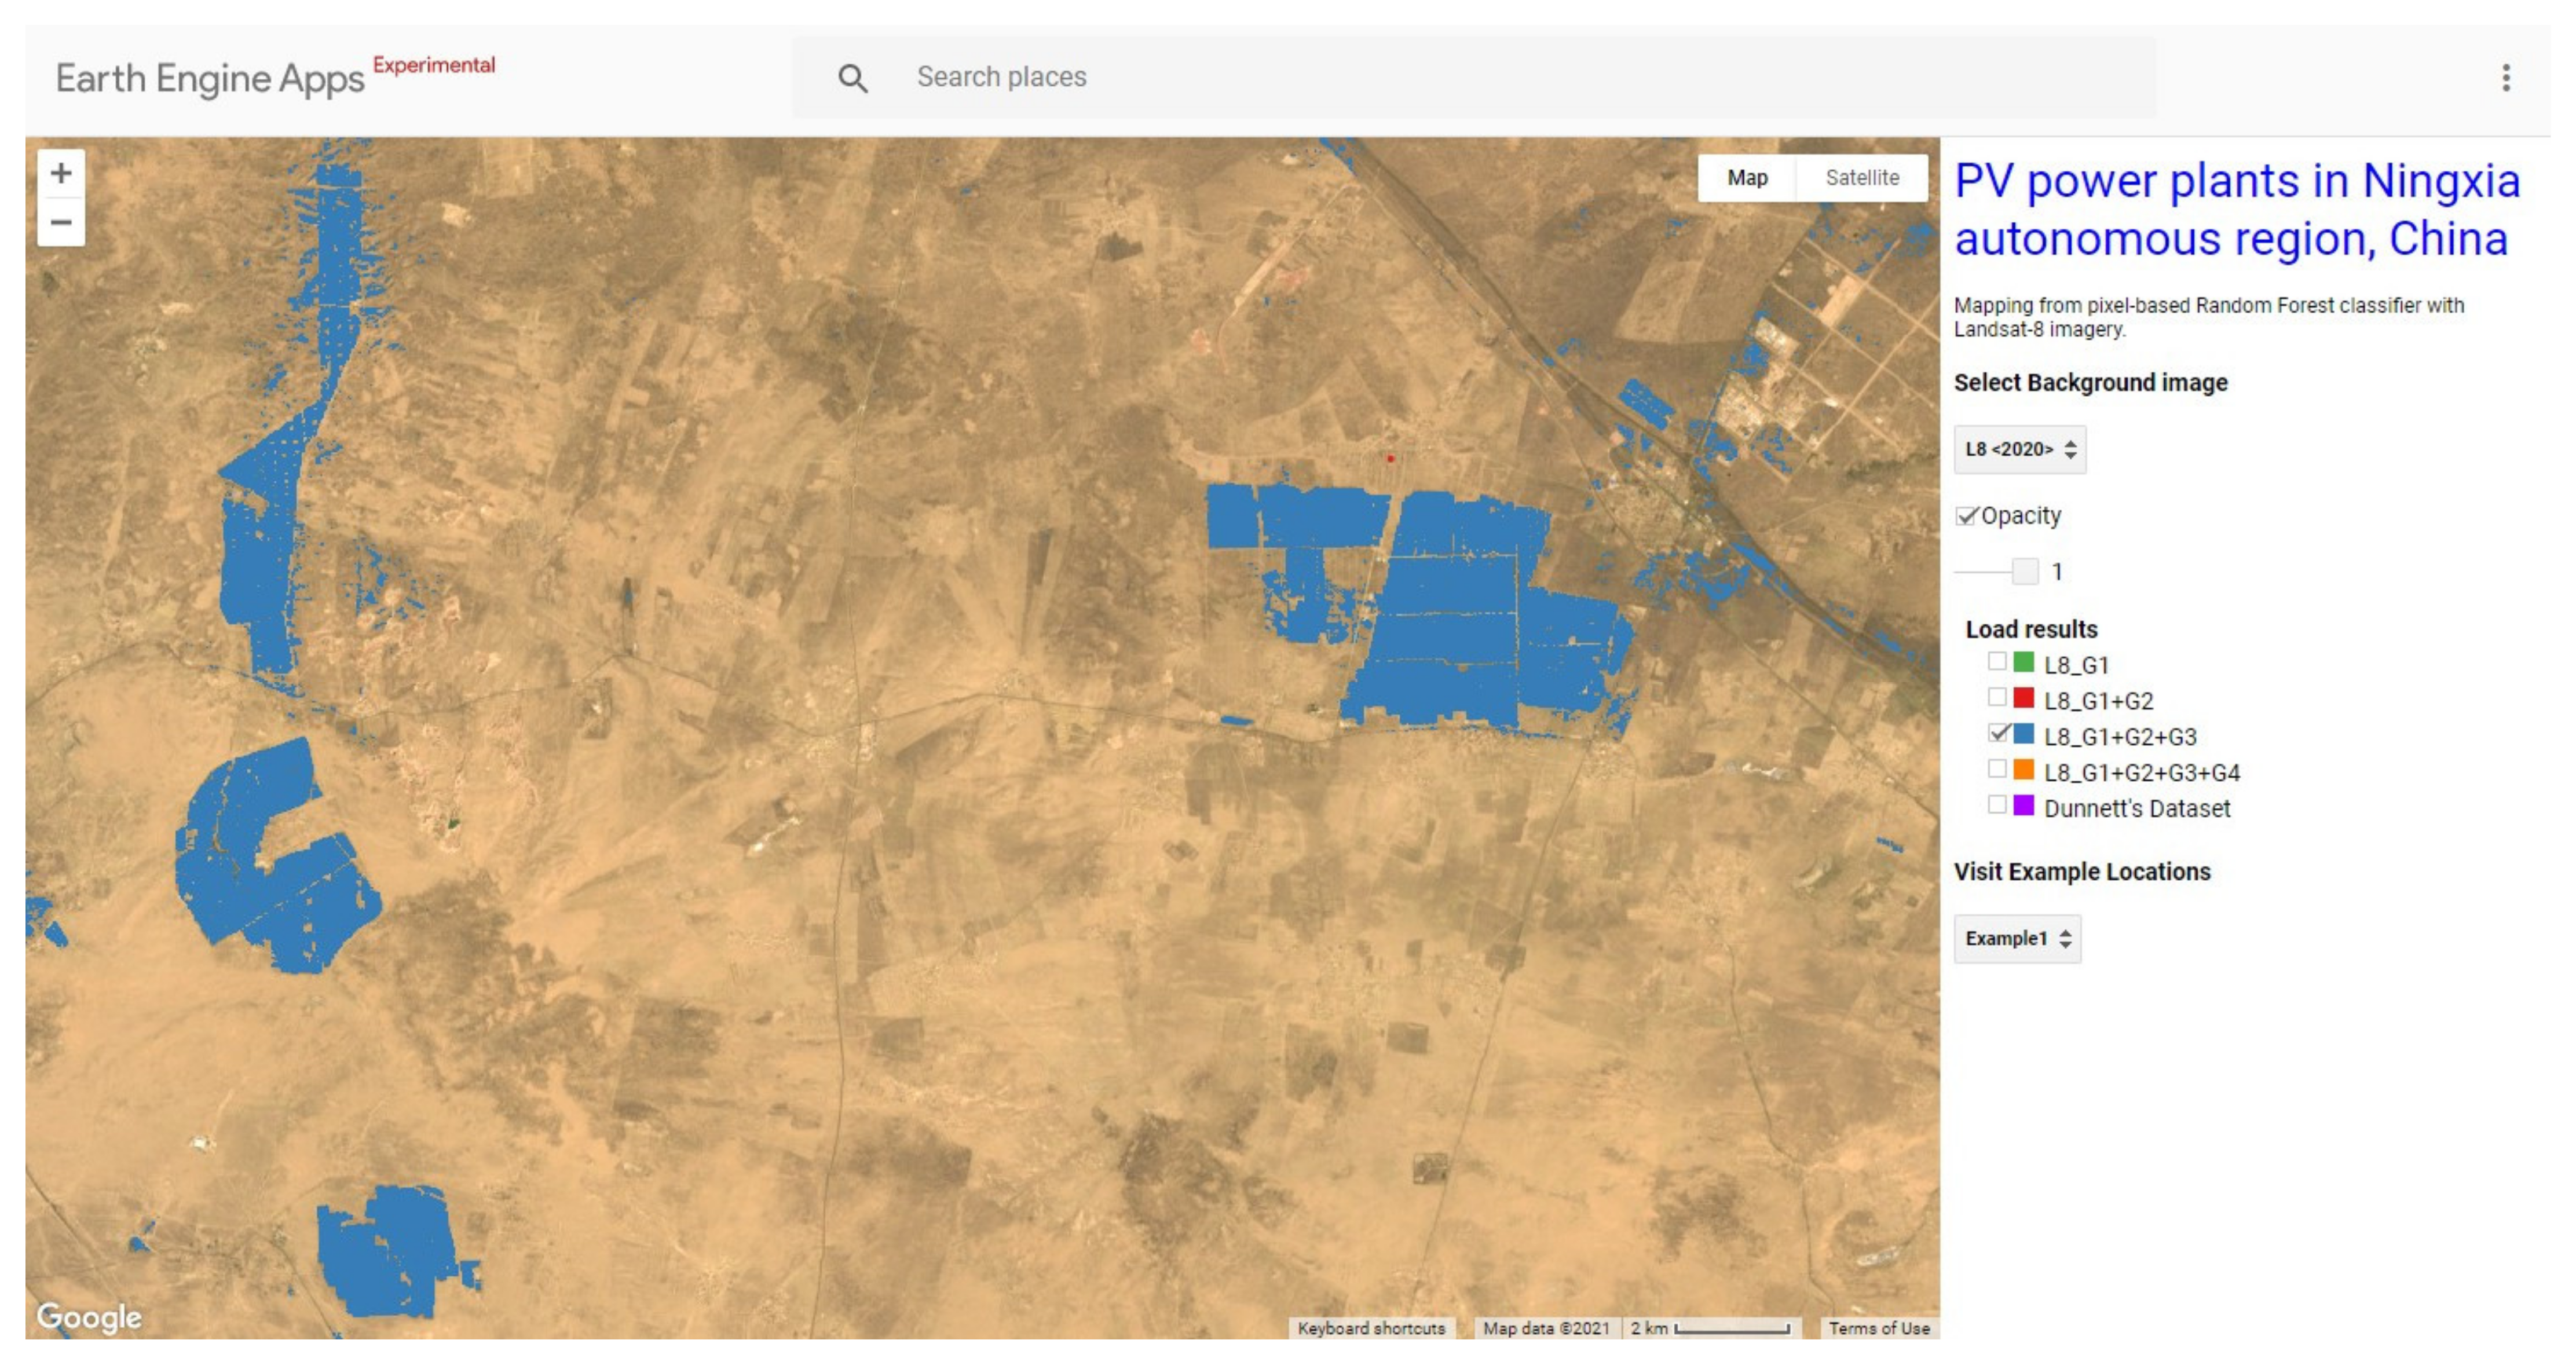This screenshot has height=1362, width=2576.
Task: Open the Example1 locations dropdown
Action: coord(2017,939)
